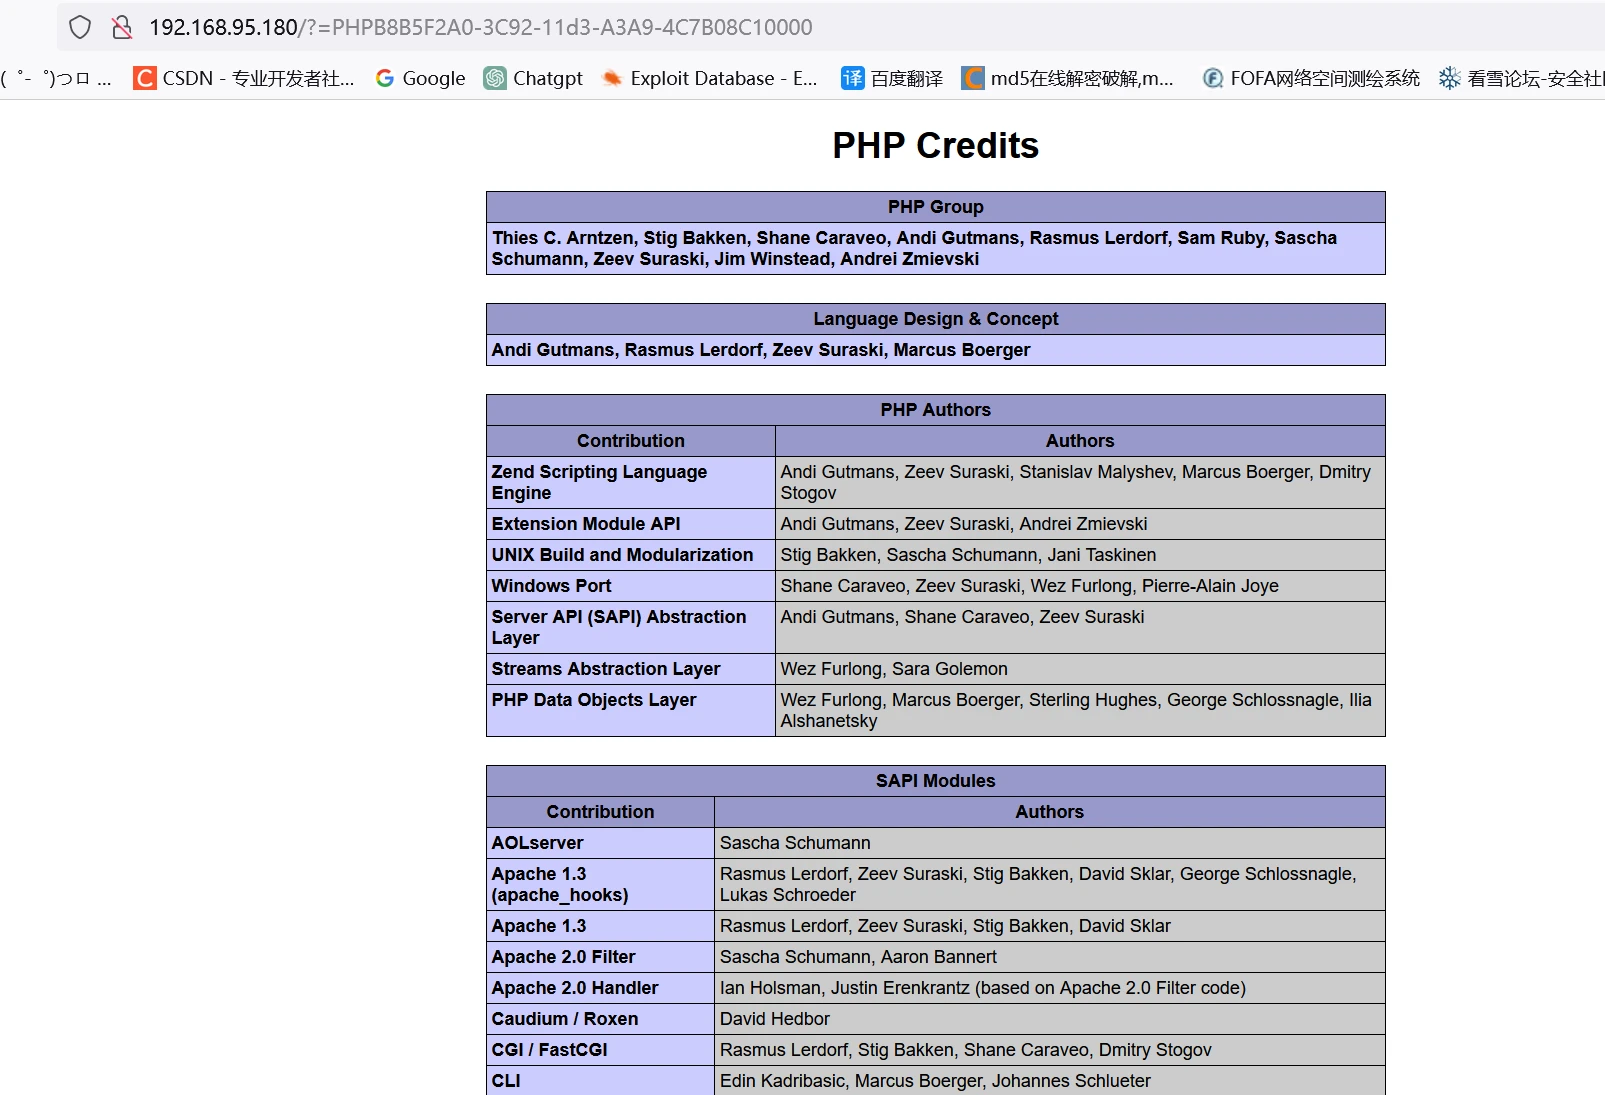1605x1095 pixels.
Task: Click the Windows Port cell
Action: (x=631, y=586)
